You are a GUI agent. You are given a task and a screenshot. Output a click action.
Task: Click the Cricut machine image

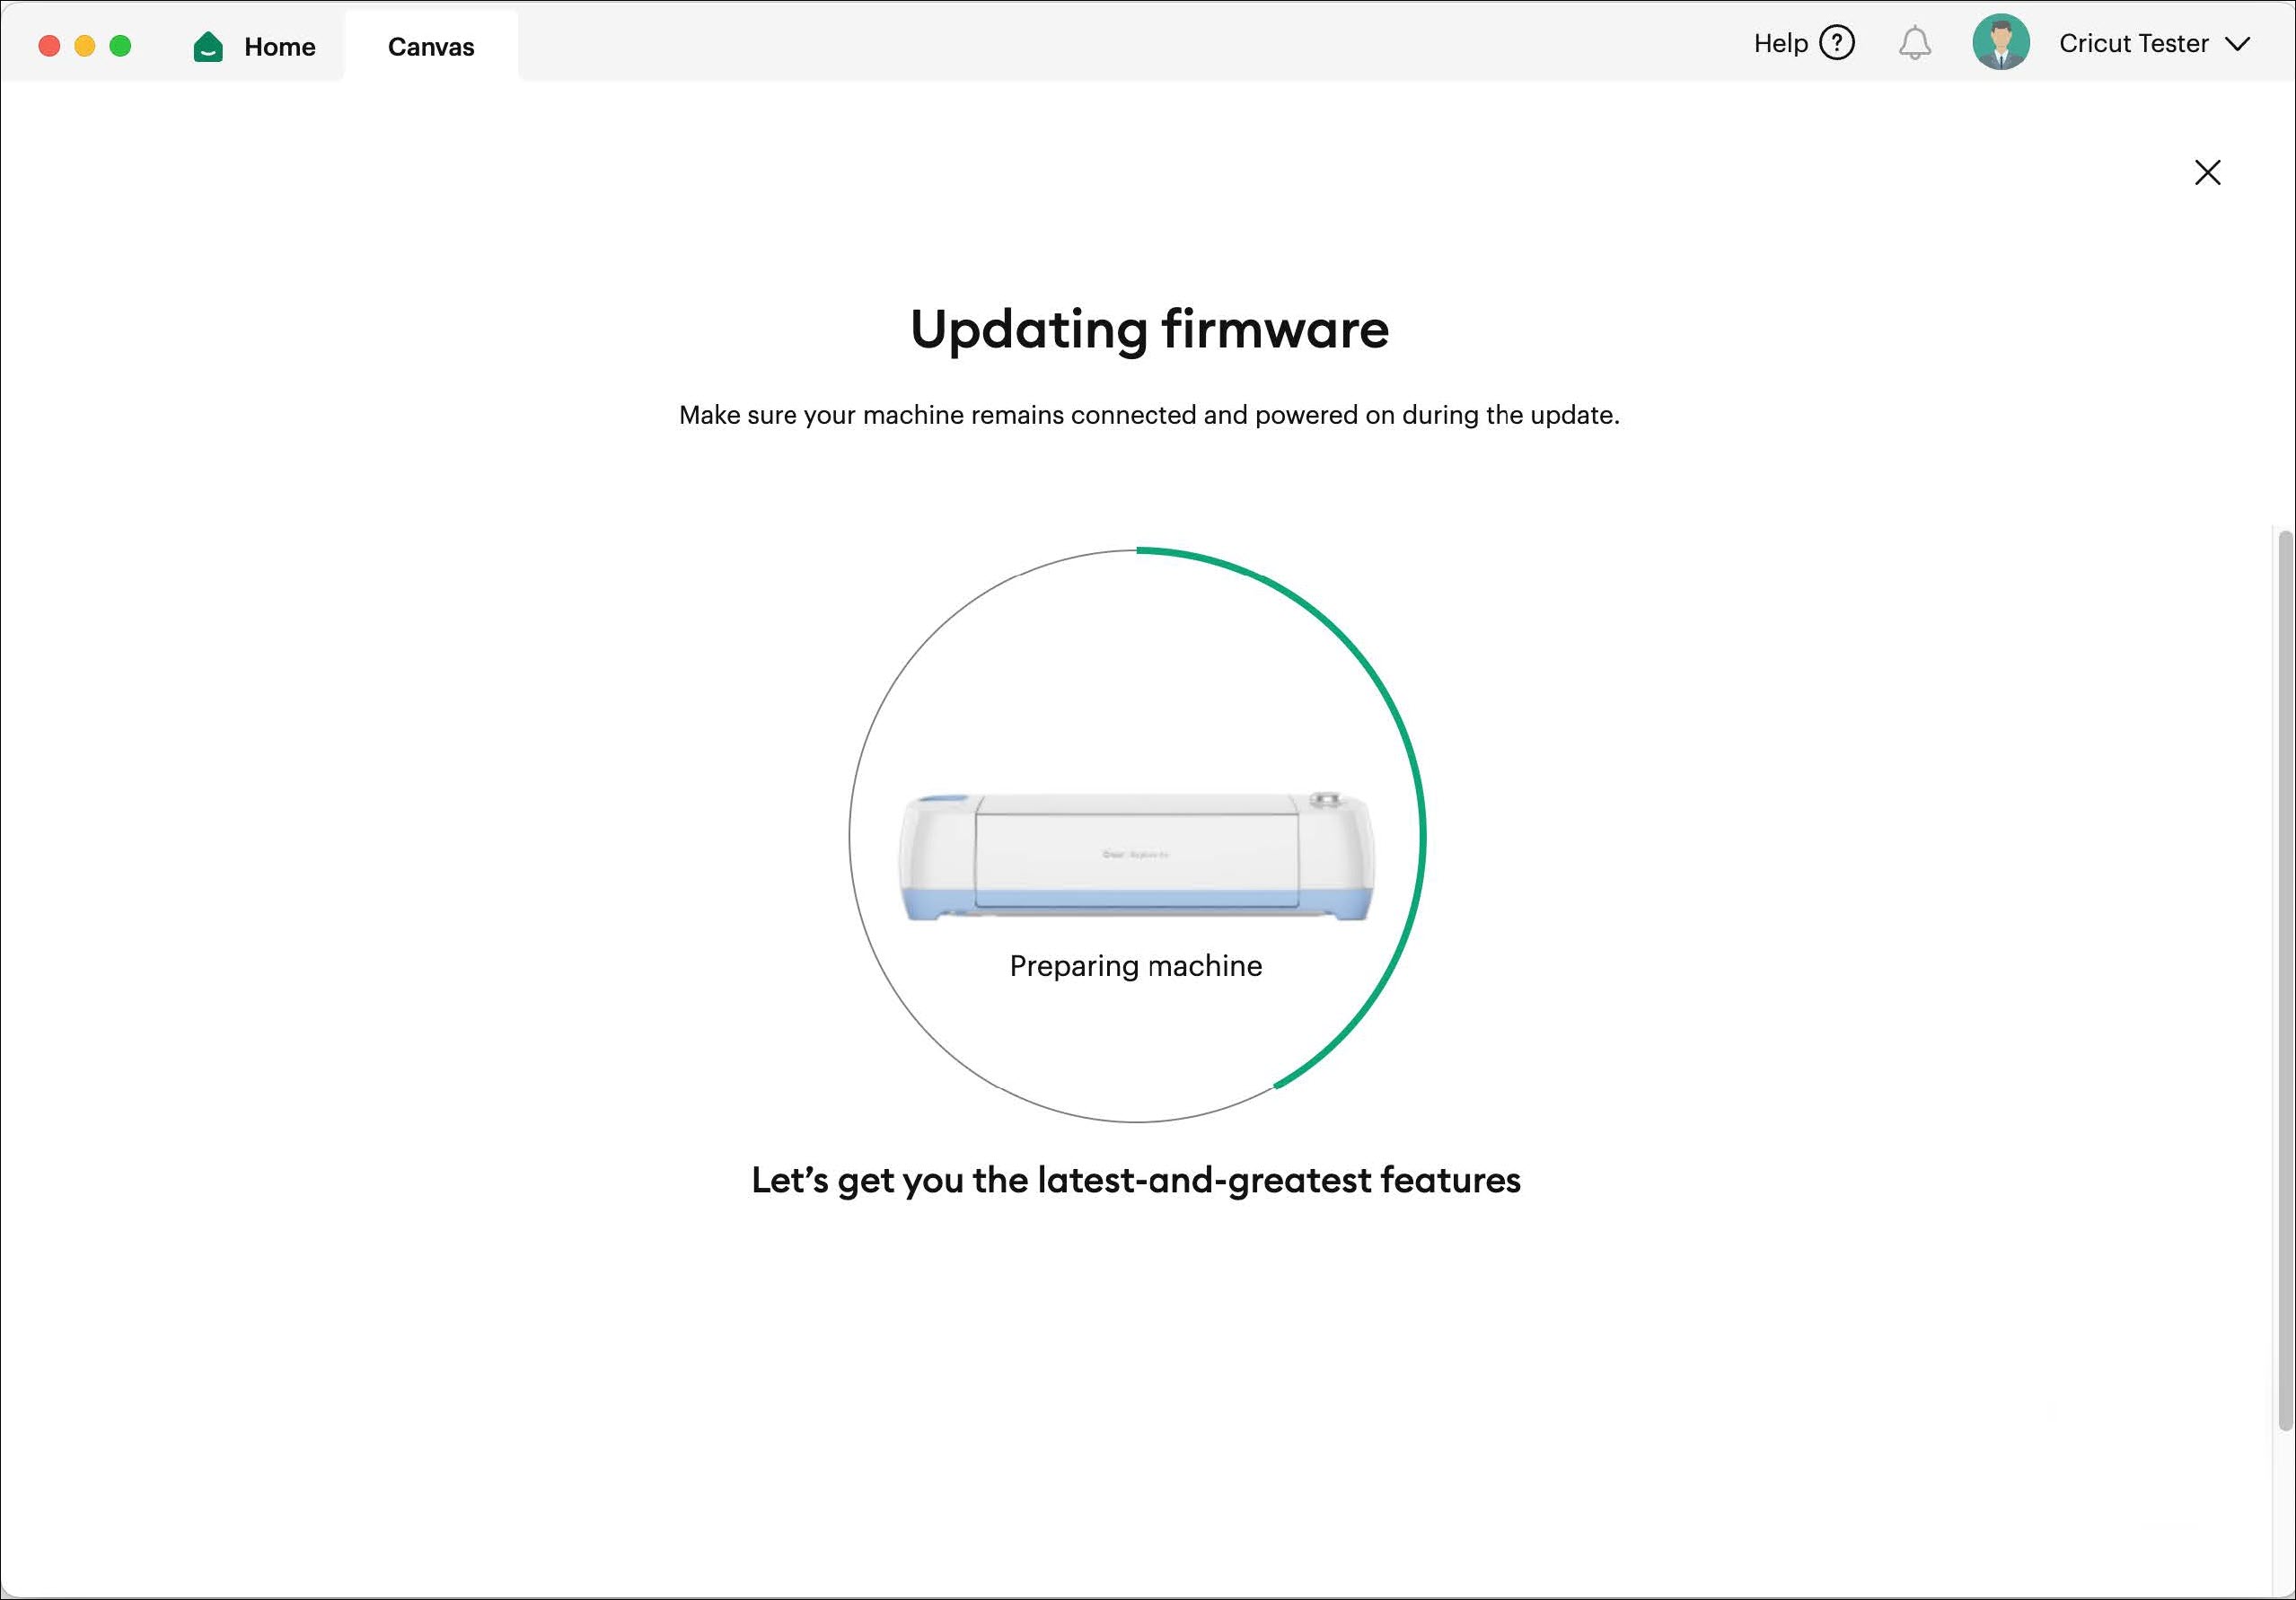click(x=1137, y=856)
